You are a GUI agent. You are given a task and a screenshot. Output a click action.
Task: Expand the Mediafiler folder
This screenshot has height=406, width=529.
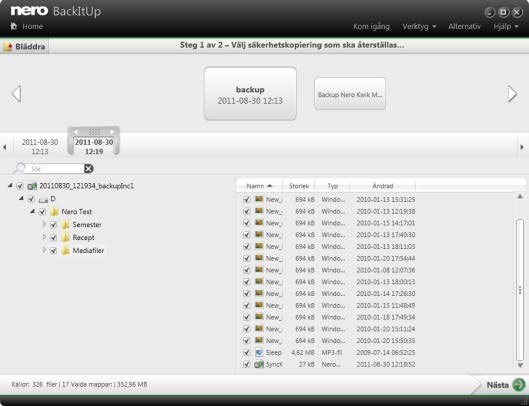[44, 250]
